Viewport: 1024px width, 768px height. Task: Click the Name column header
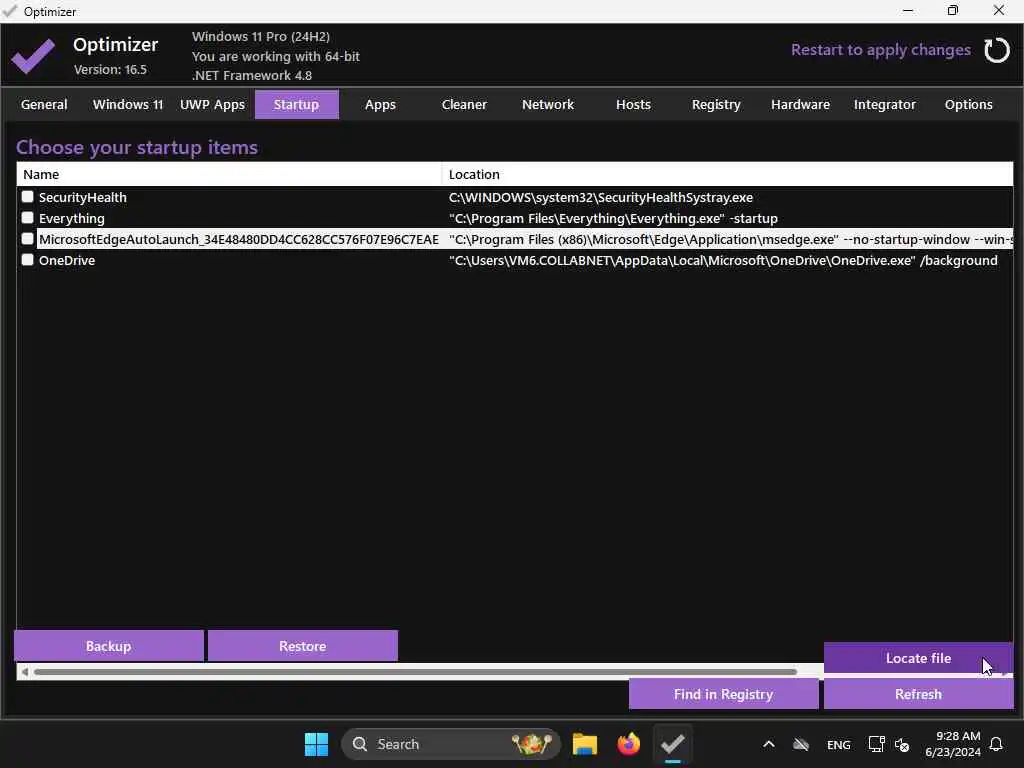click(x=229, y=174)
